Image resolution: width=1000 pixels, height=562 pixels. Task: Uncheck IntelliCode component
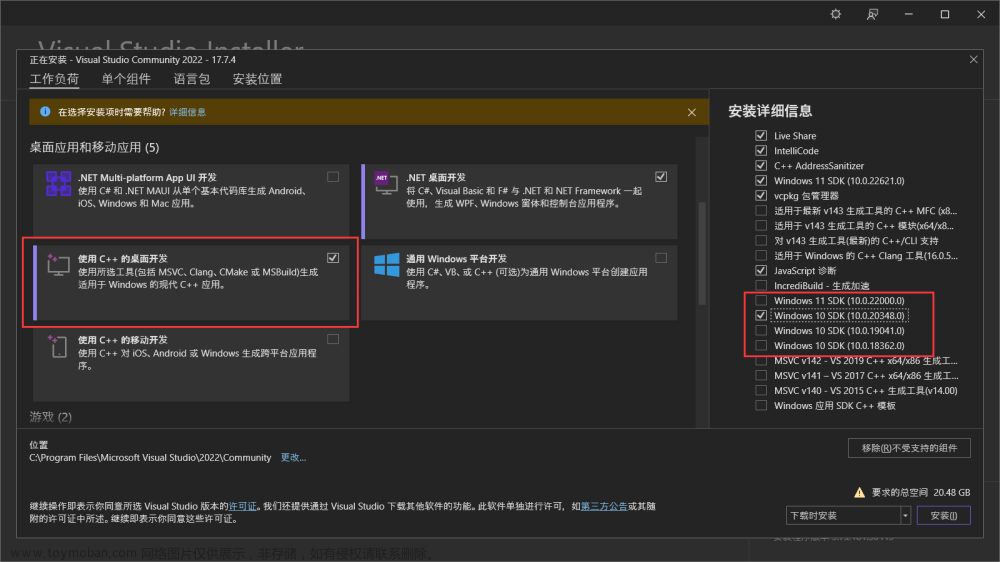pyautogui.click(x=761, y=151)
